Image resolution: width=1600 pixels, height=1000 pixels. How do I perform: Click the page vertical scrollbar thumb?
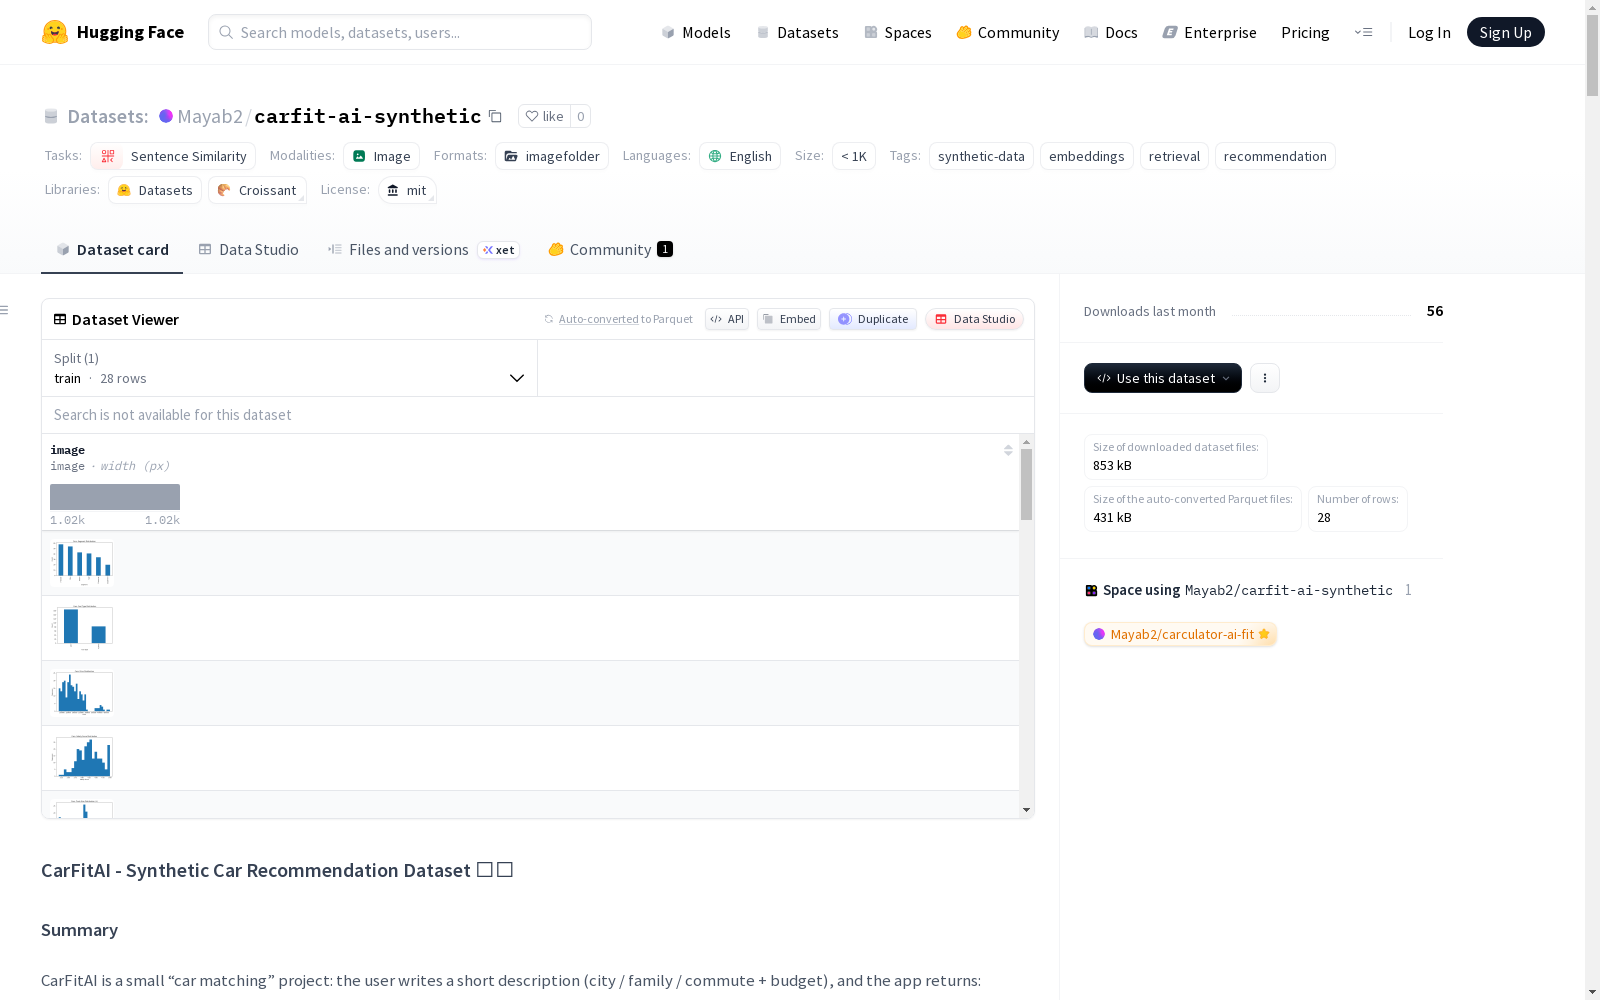pyautogui.click(x=1592, y=56)
